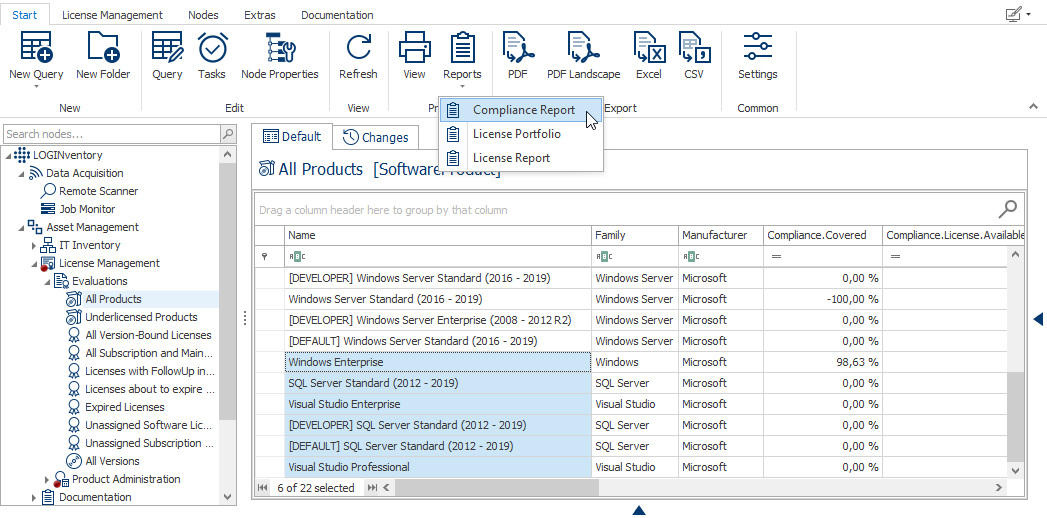Open the grid search magnifier icon

1008,209
